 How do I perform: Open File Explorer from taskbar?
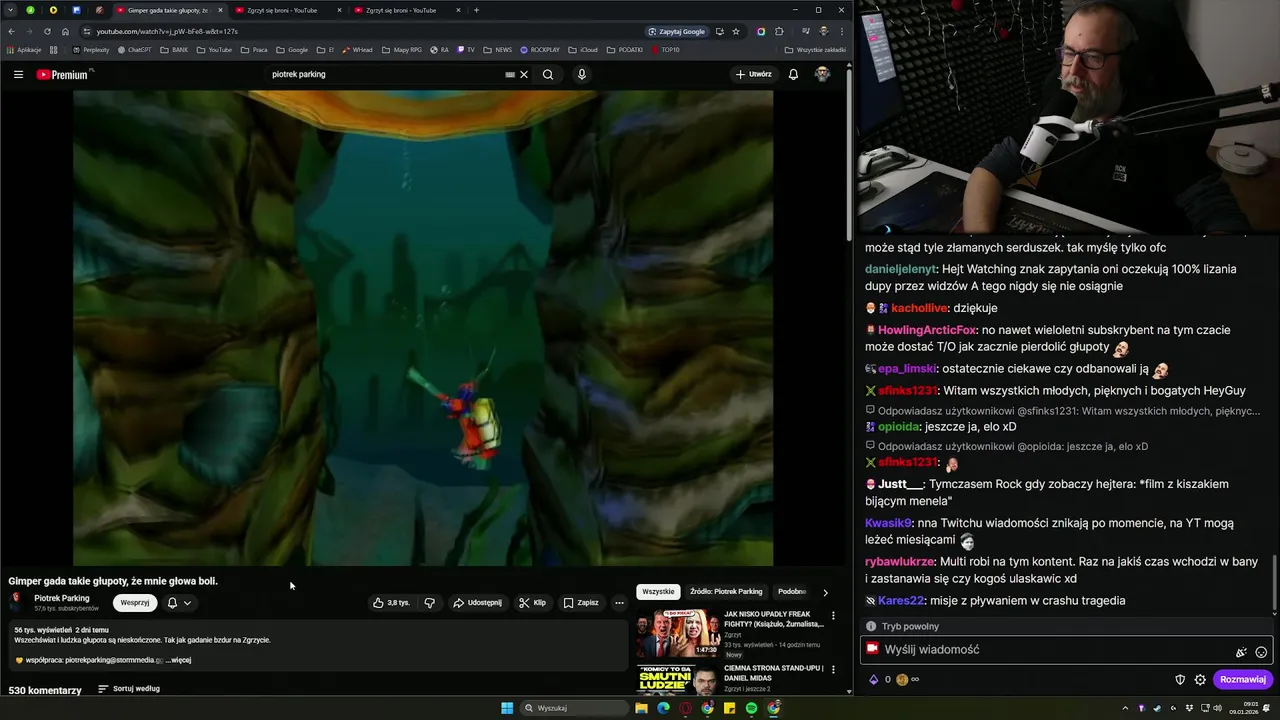pyautogui.click(x=641, y=708)
